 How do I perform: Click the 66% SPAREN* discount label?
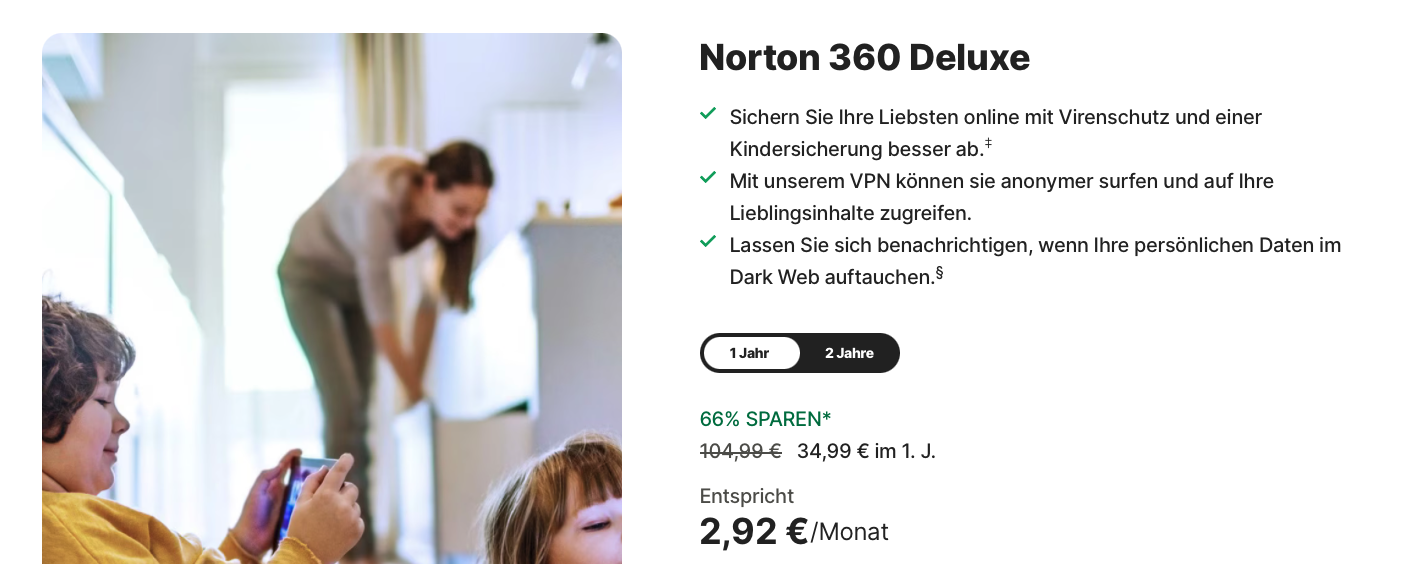(765, 419)
